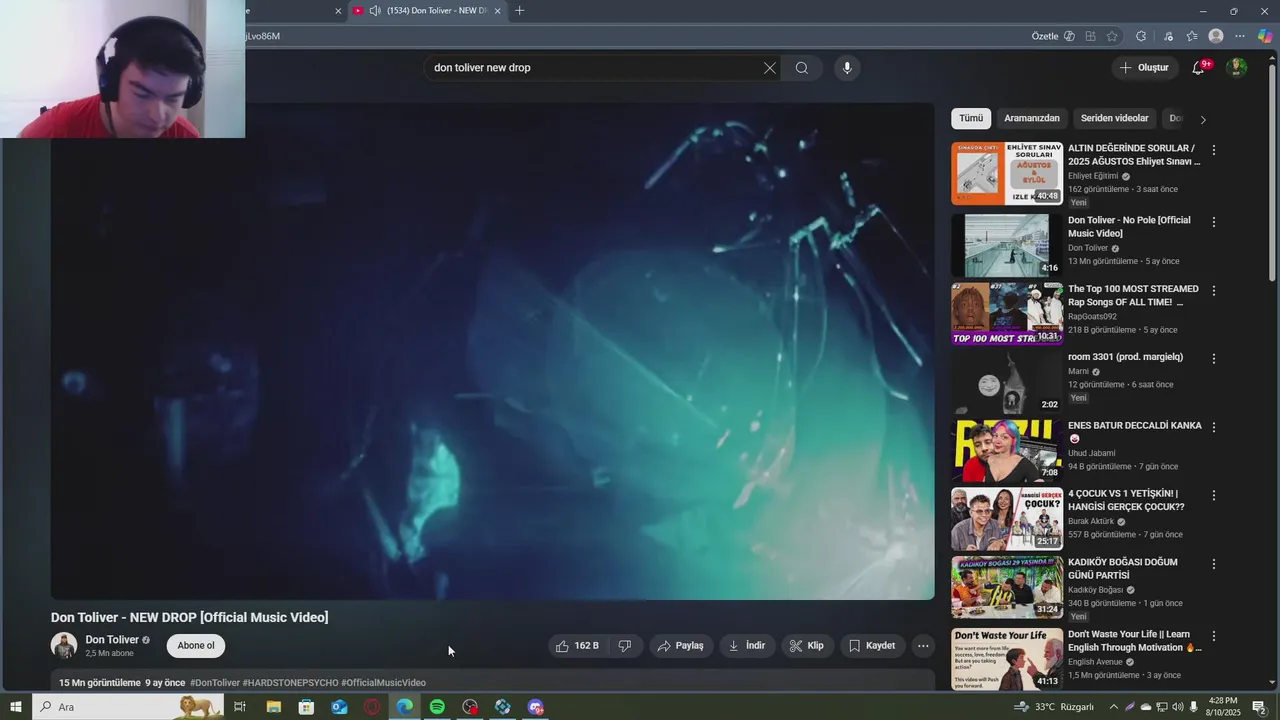
Task: Open Top 100 Most Streamed thumbnail
Action: [1006, 313]
